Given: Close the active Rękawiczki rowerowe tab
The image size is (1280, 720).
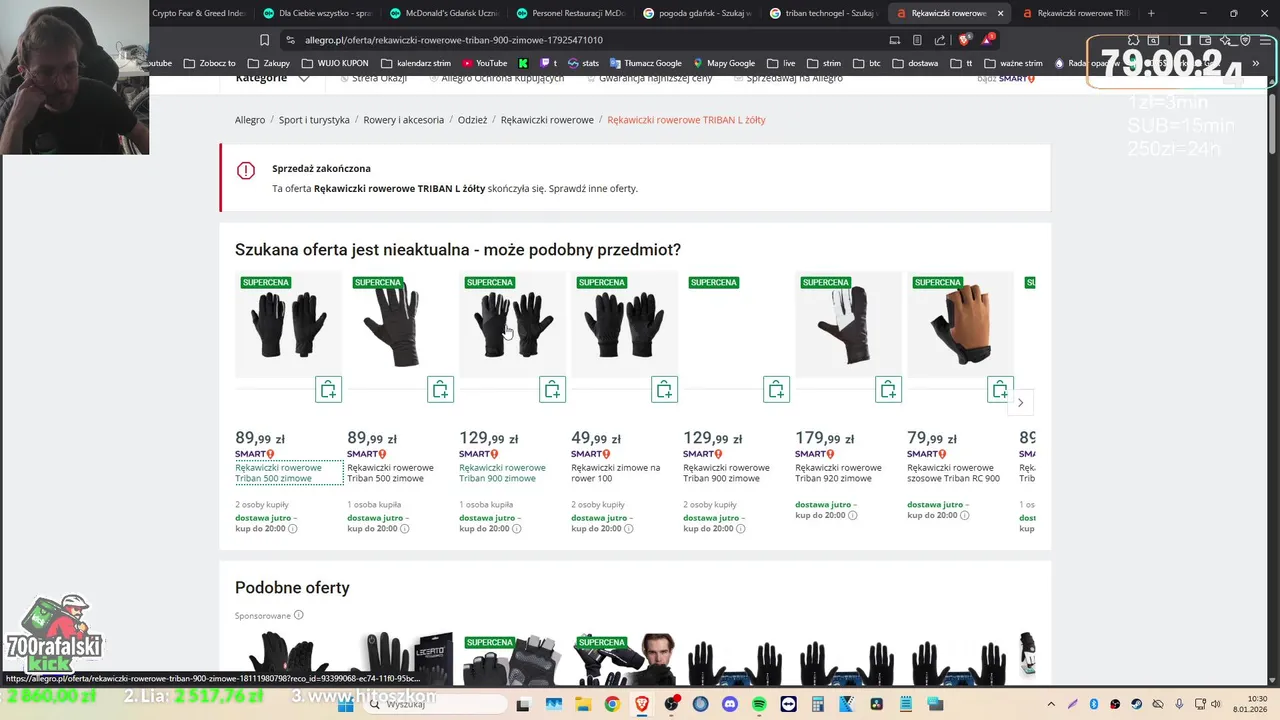Looking at the screenshot, I should coord(1000,13).
